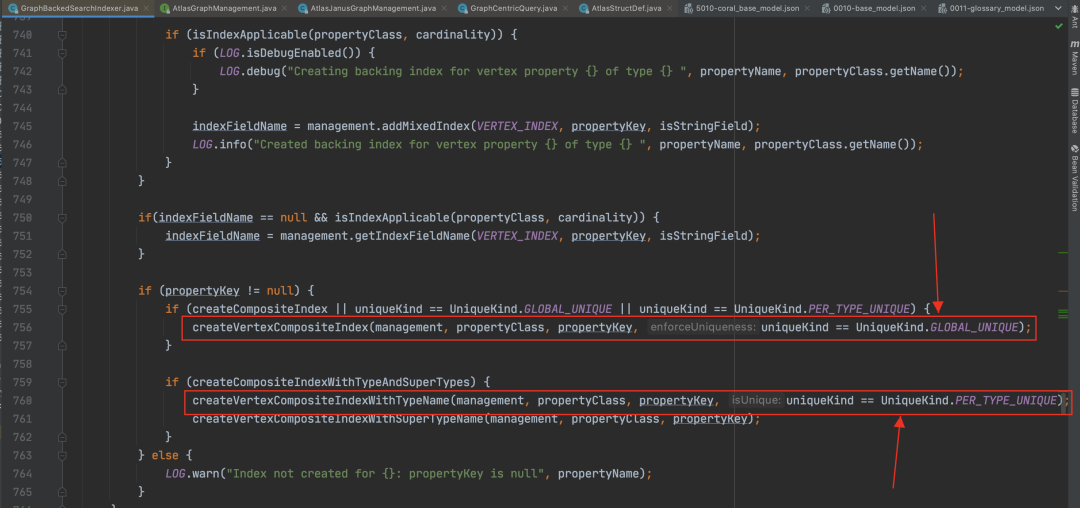The image size is (1080, 508).
Task: Click the isUnique parameter hint
Action: click(756, 400)
